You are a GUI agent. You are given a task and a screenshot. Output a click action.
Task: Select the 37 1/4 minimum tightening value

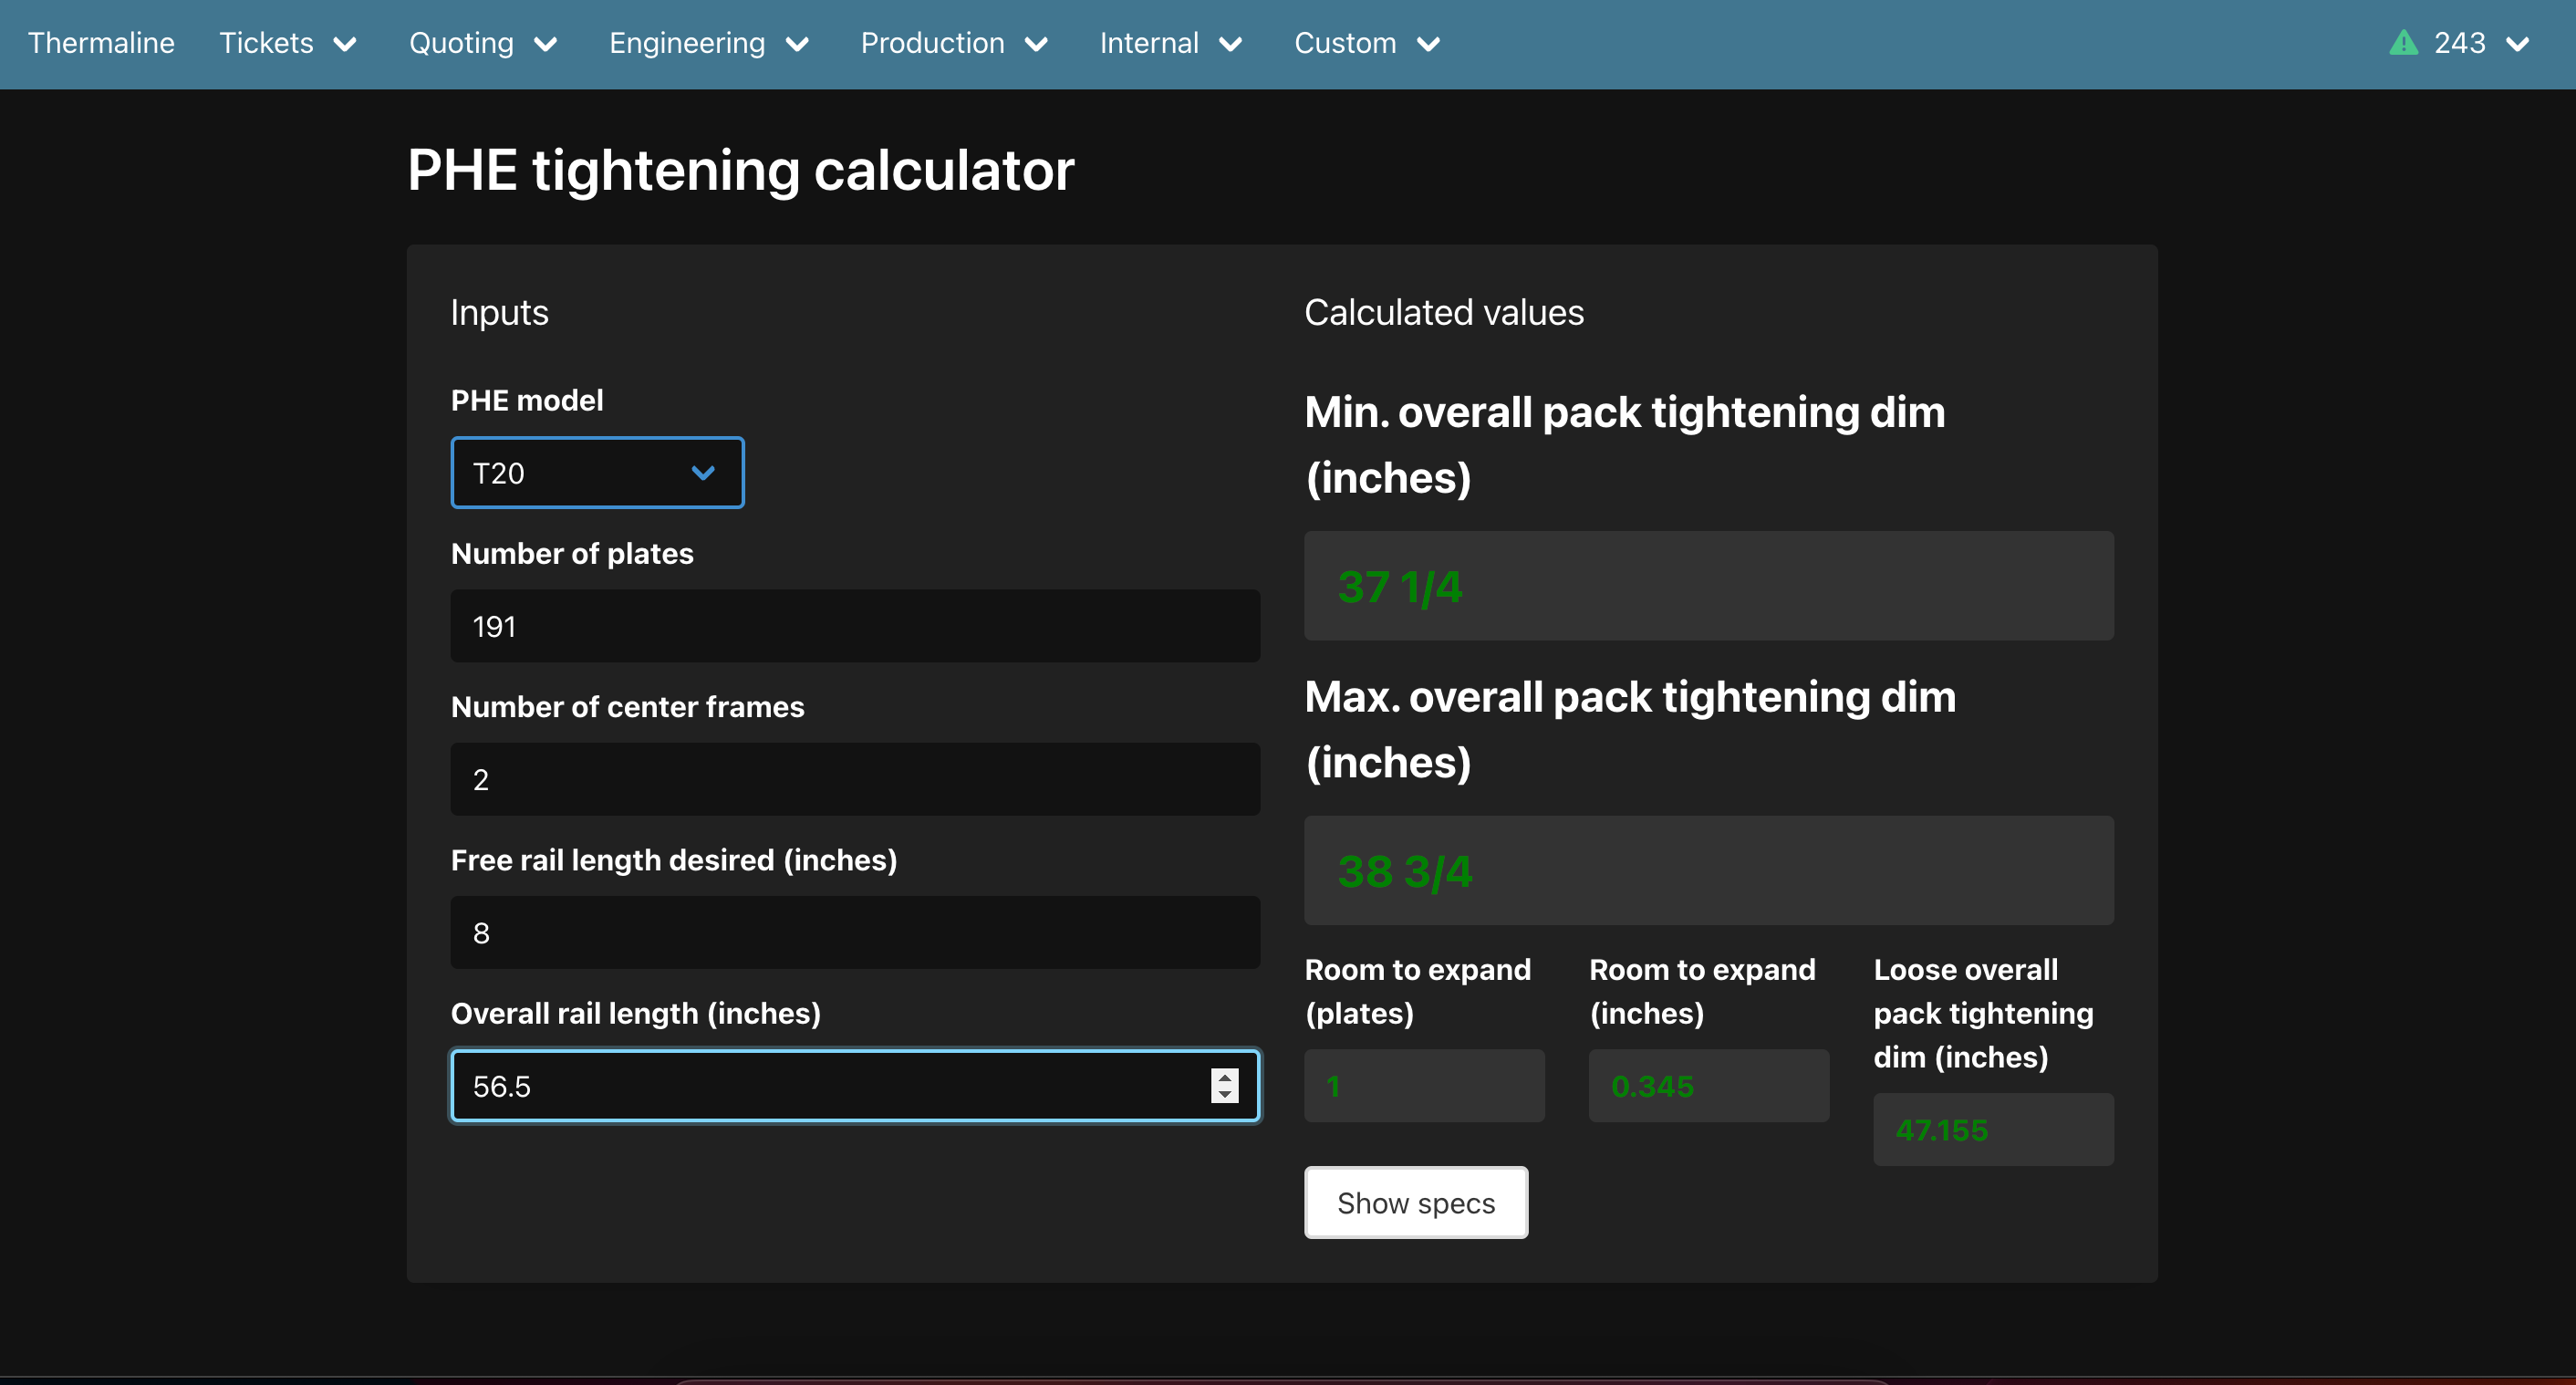(1400, 587)
